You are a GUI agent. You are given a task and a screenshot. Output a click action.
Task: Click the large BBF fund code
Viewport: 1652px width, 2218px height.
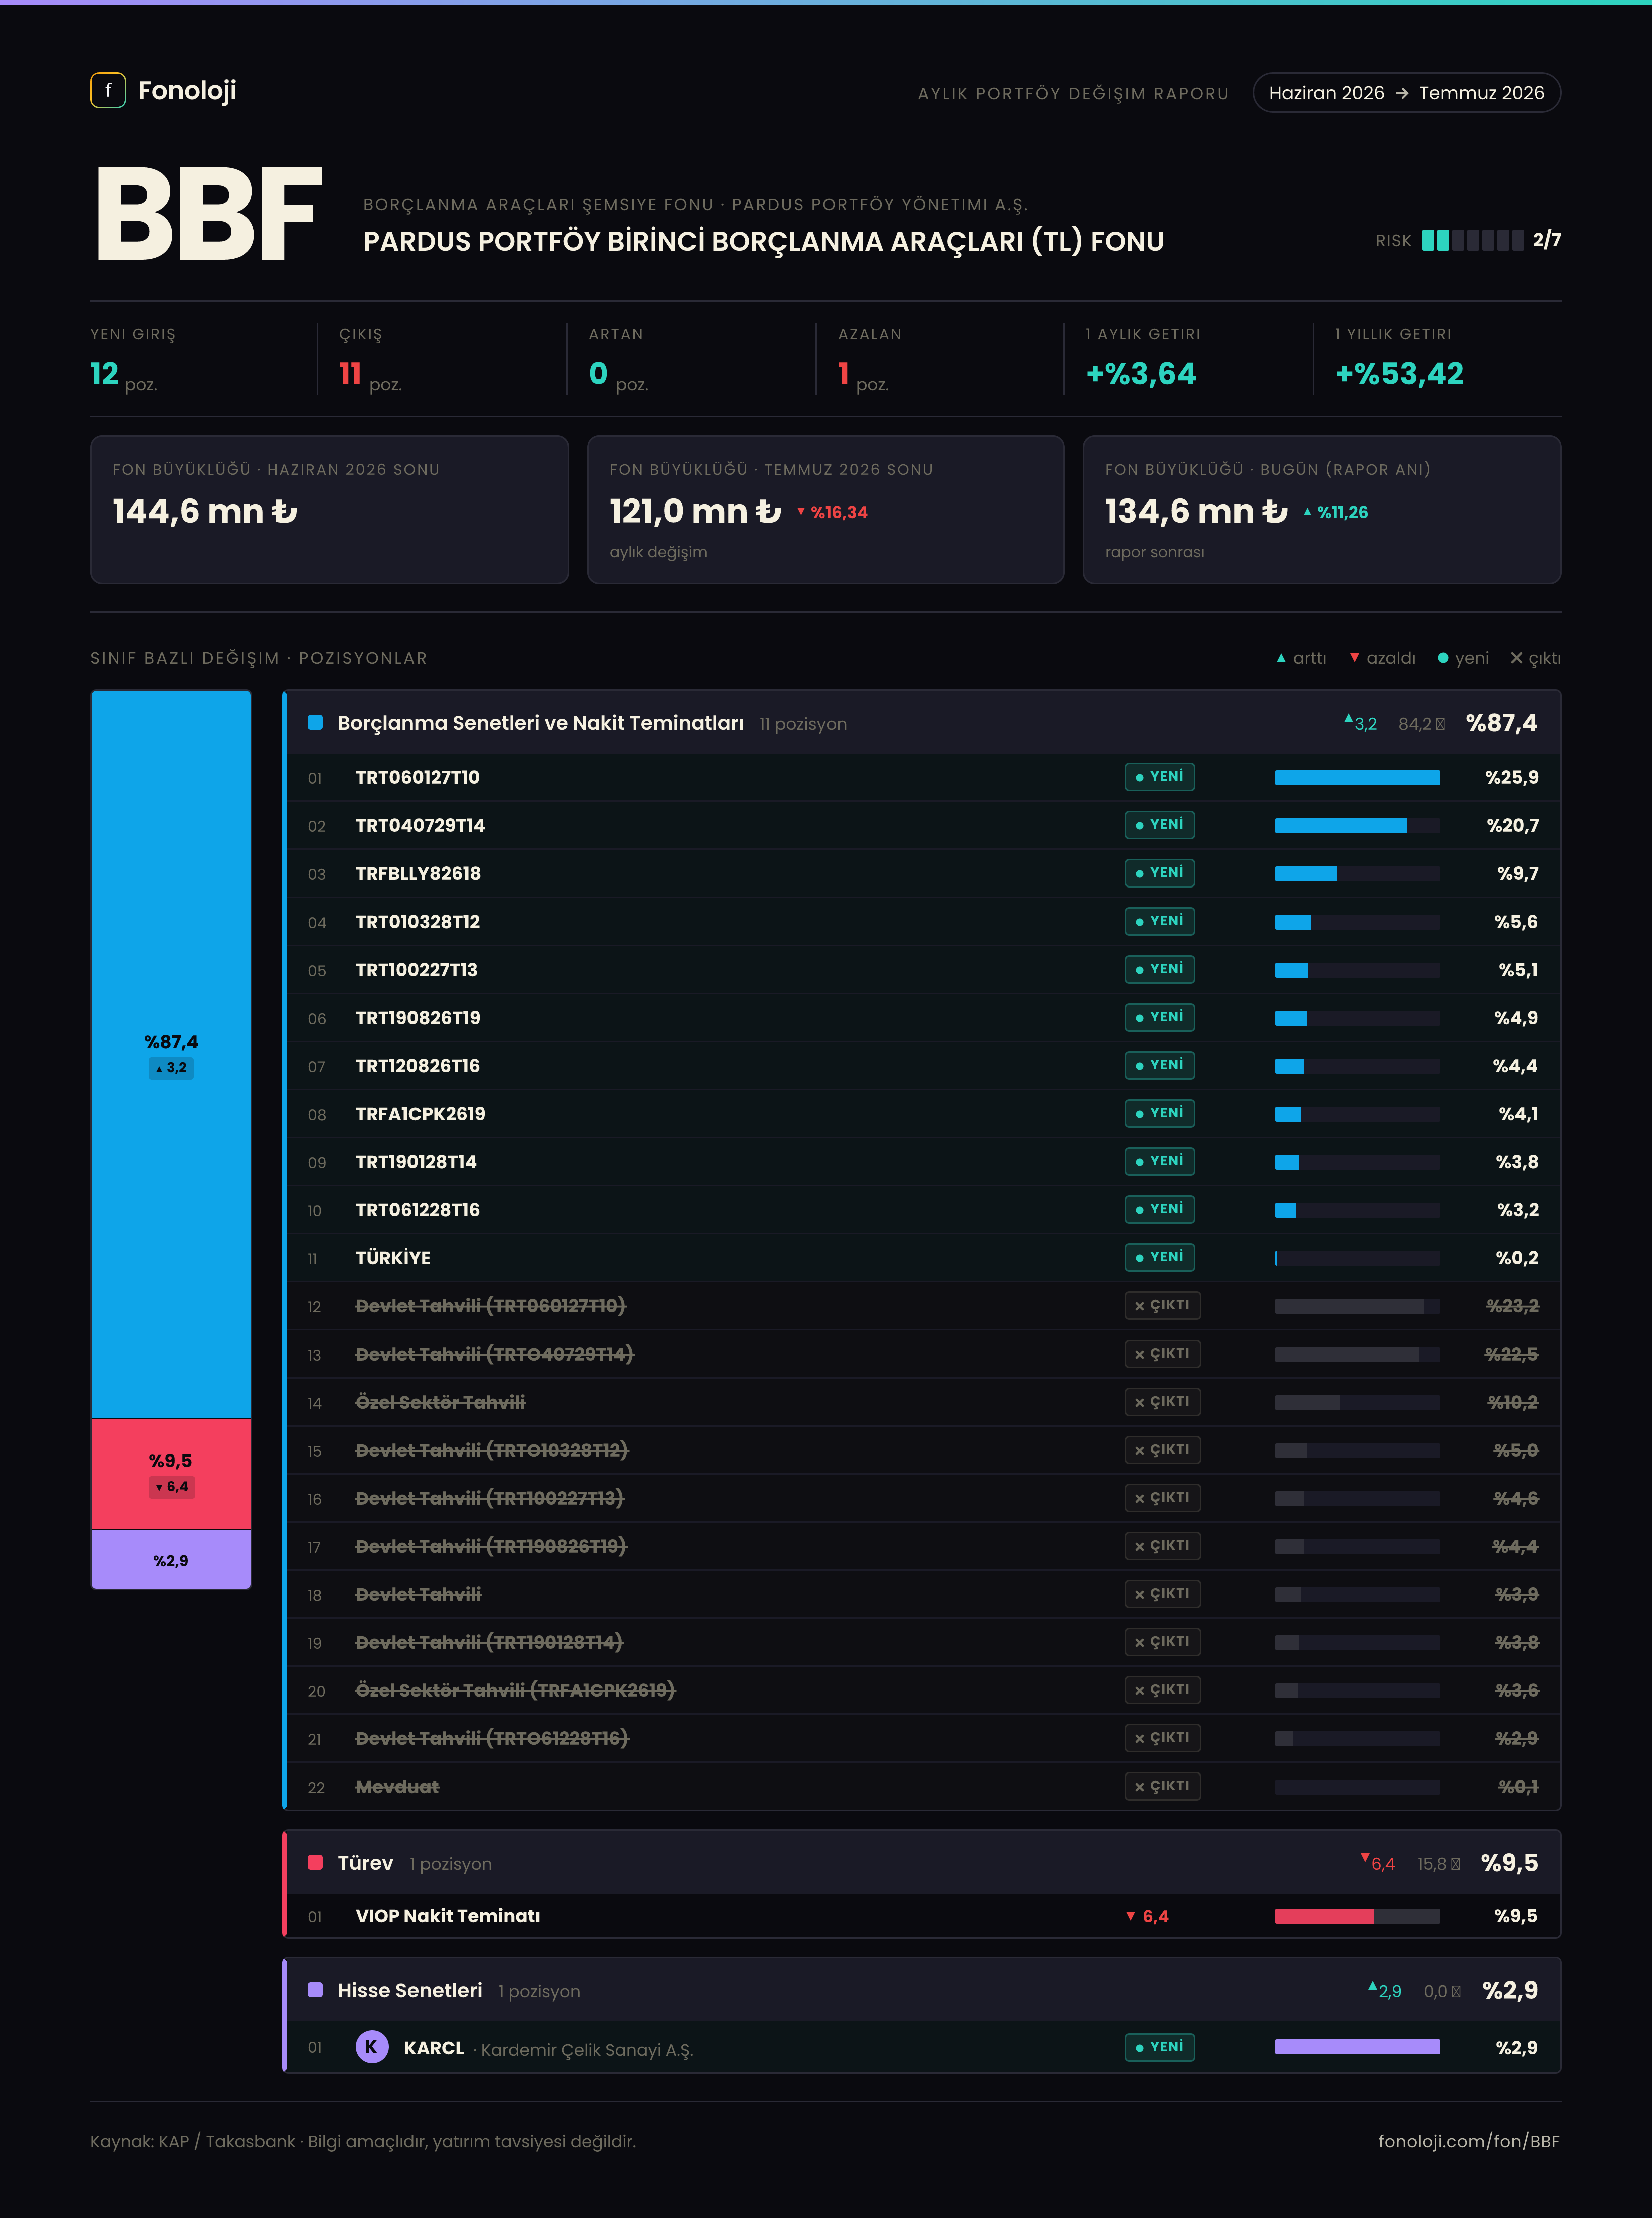[x=209, y=215]
